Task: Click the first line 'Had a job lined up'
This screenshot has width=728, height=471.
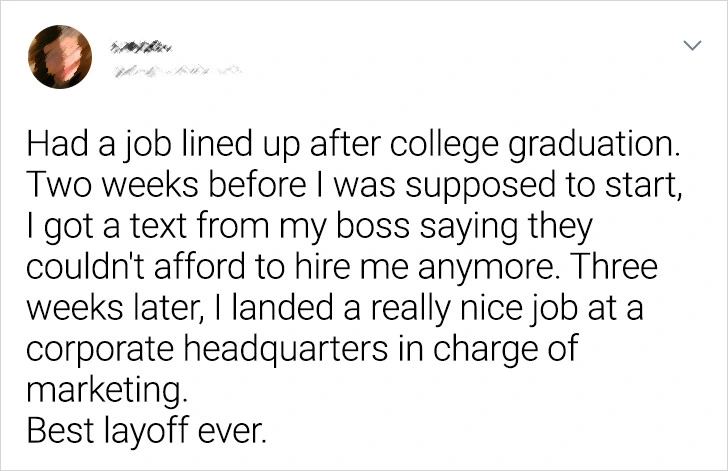Action: tap(165, 145)
